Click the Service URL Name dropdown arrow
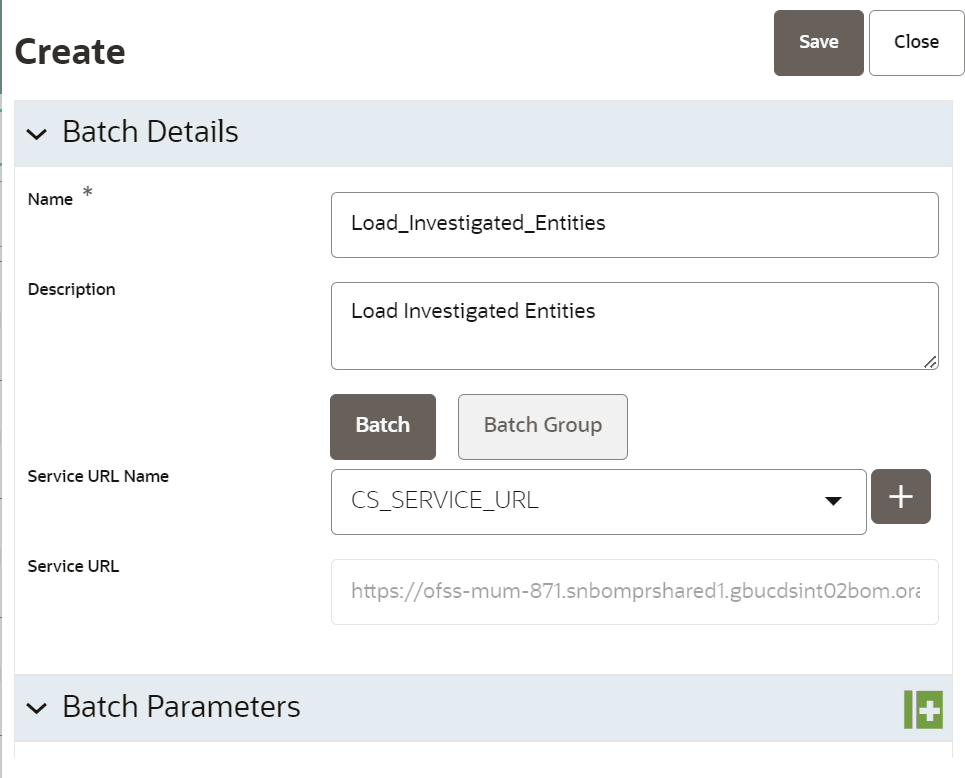Viewport: 965px width, 778px height. [833, 501]
